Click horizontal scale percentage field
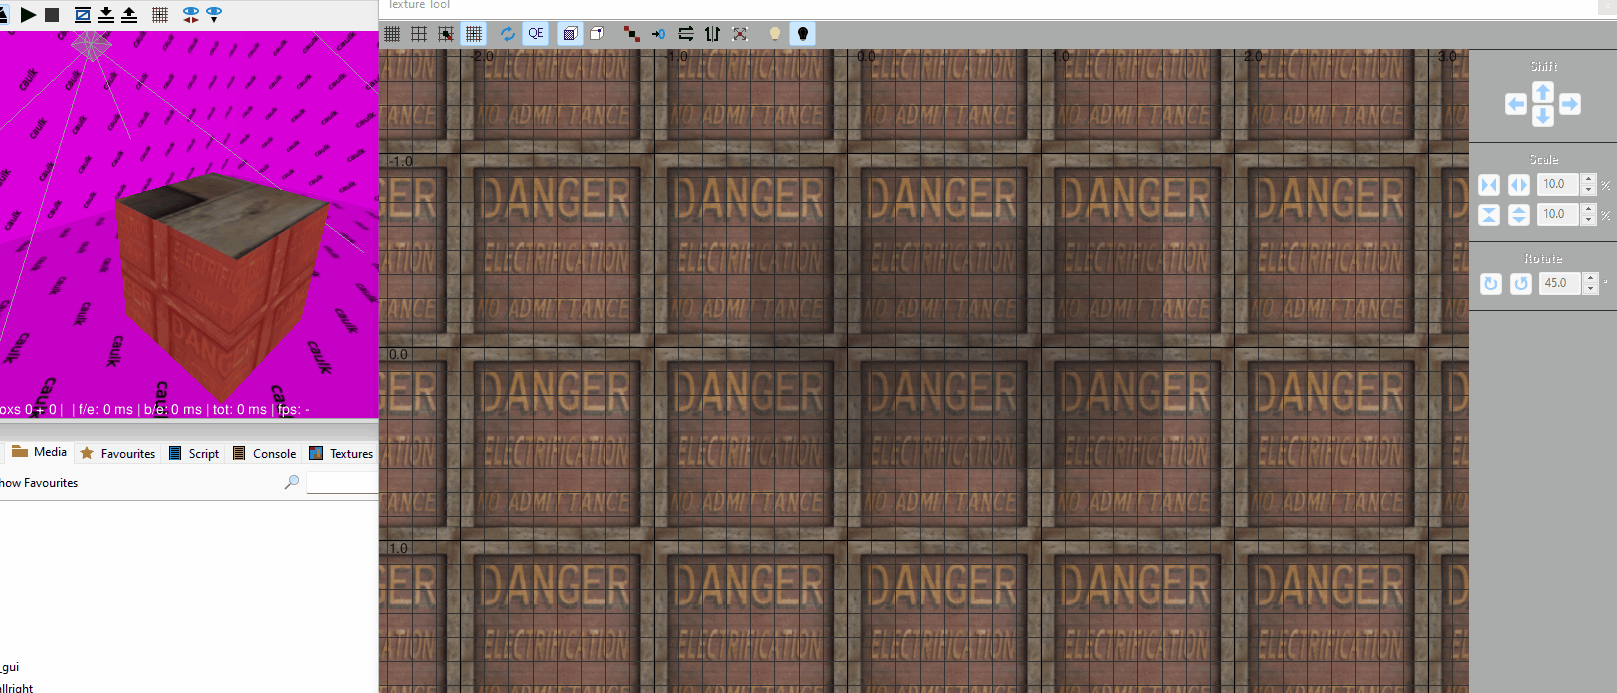The height and width of the screenshot is (693, 1617). tap(1558, 185)
